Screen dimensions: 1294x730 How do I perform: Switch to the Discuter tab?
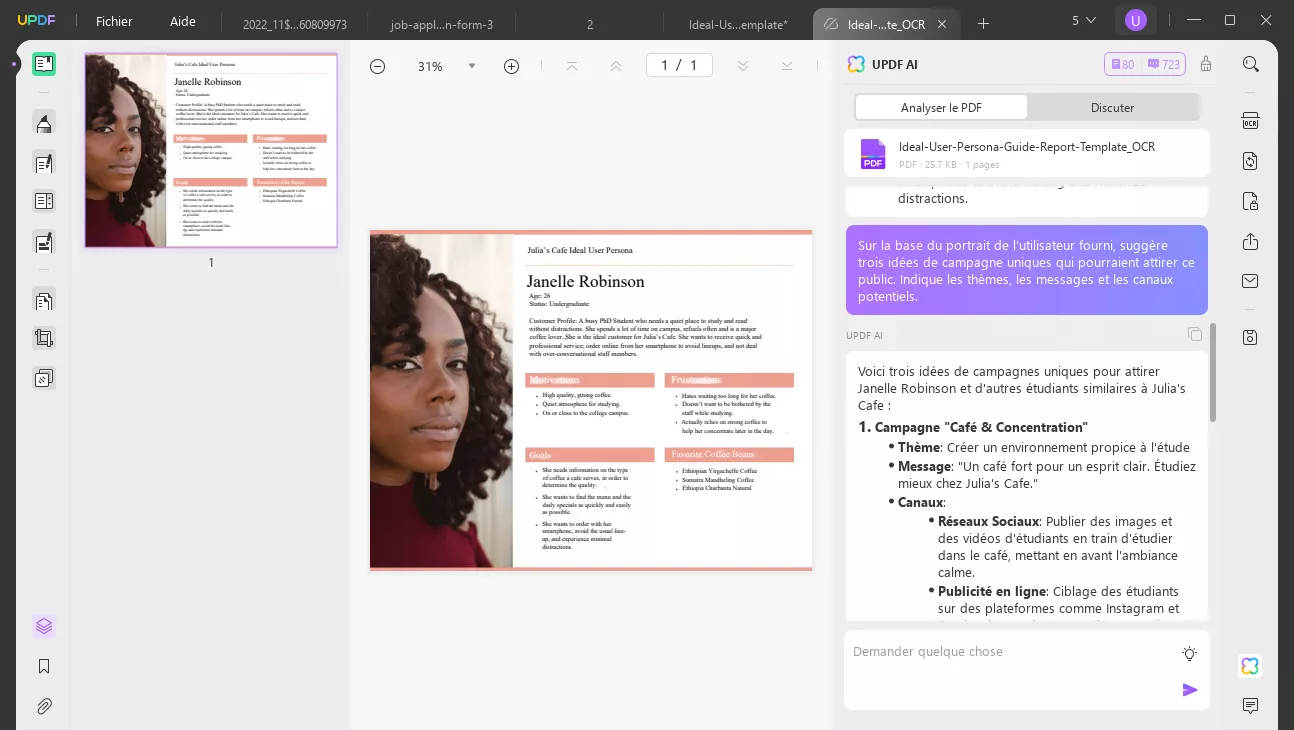click(x=1112, y=107)
